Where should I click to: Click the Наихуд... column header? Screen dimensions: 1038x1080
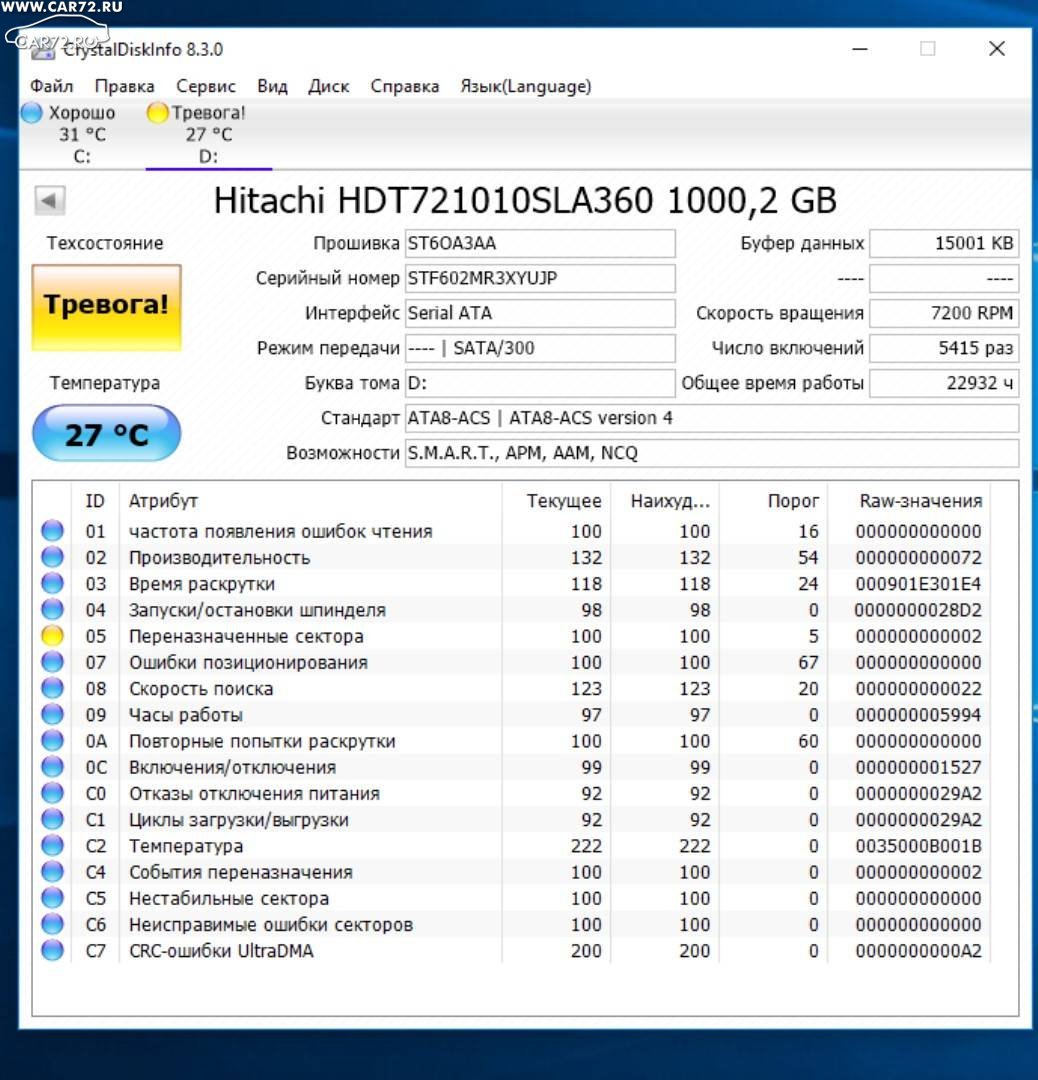tap(670, 501)
